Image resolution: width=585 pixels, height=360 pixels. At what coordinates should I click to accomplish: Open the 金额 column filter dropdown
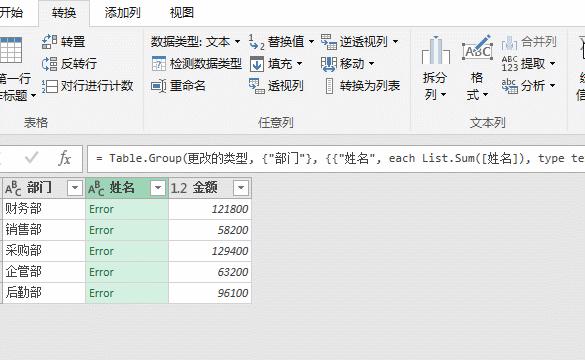pos(241,188)
